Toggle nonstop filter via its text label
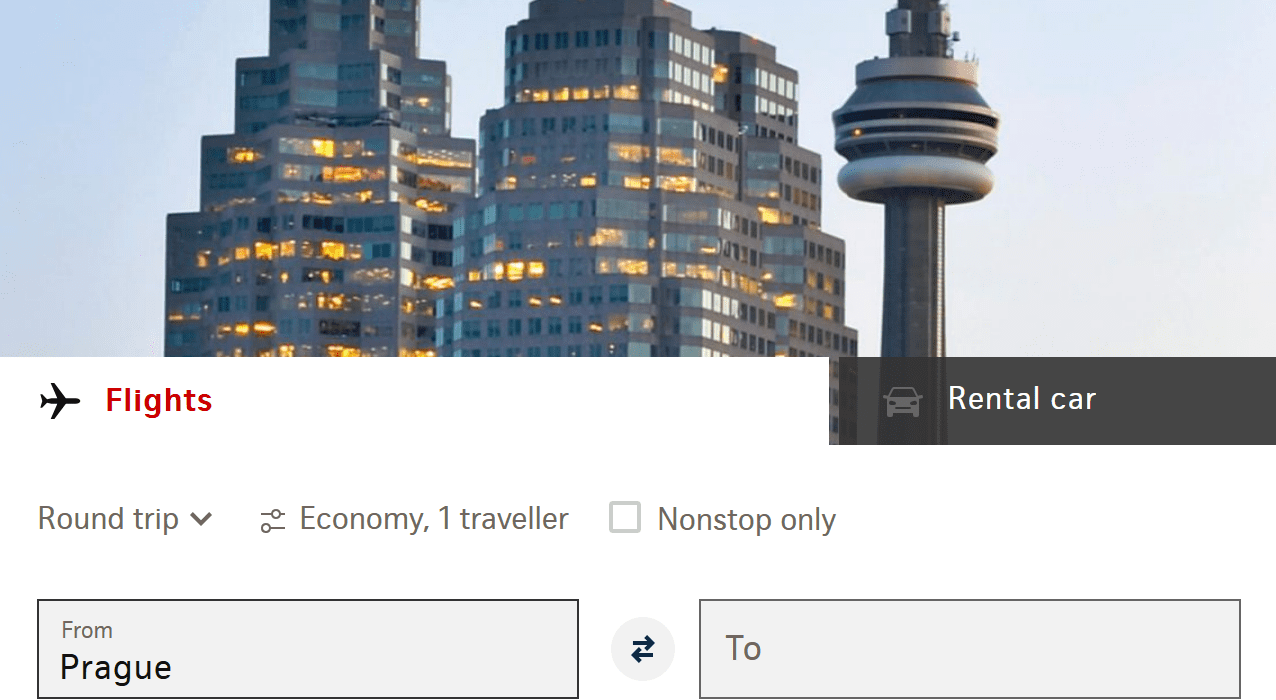Viewport: 1276px width, 700px height. click(x=746, y=520)
